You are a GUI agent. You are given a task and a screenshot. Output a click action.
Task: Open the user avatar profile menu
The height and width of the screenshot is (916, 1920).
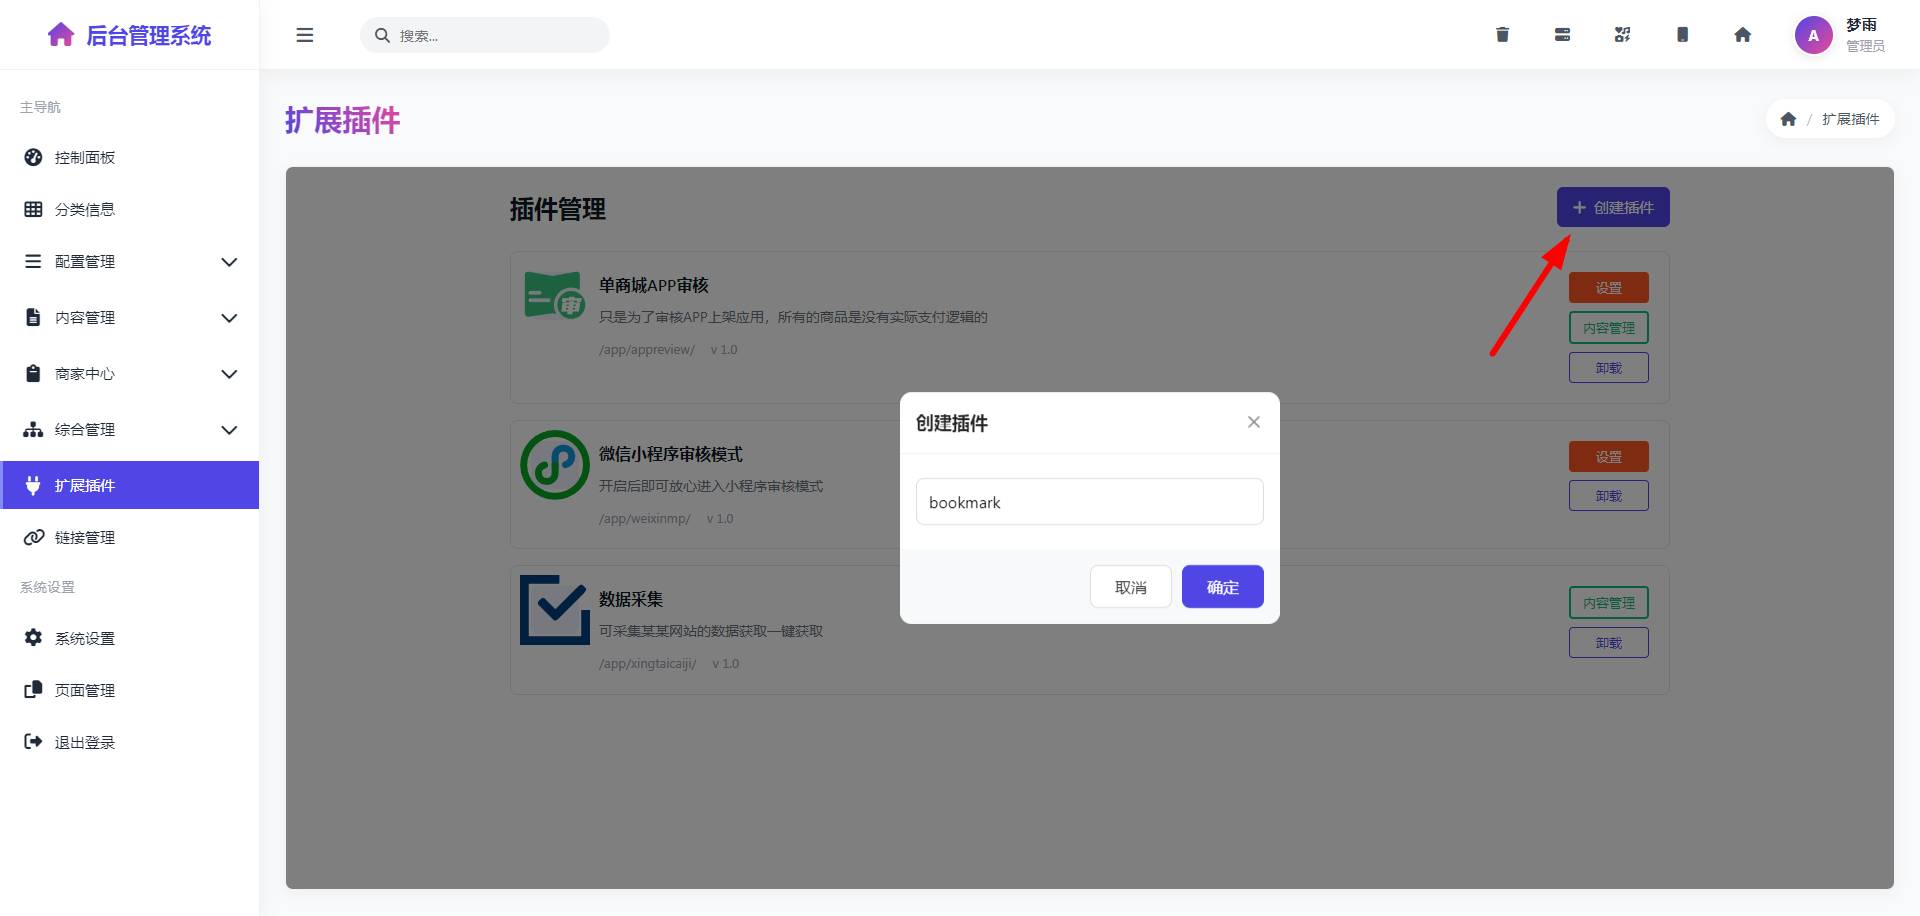1813,35
